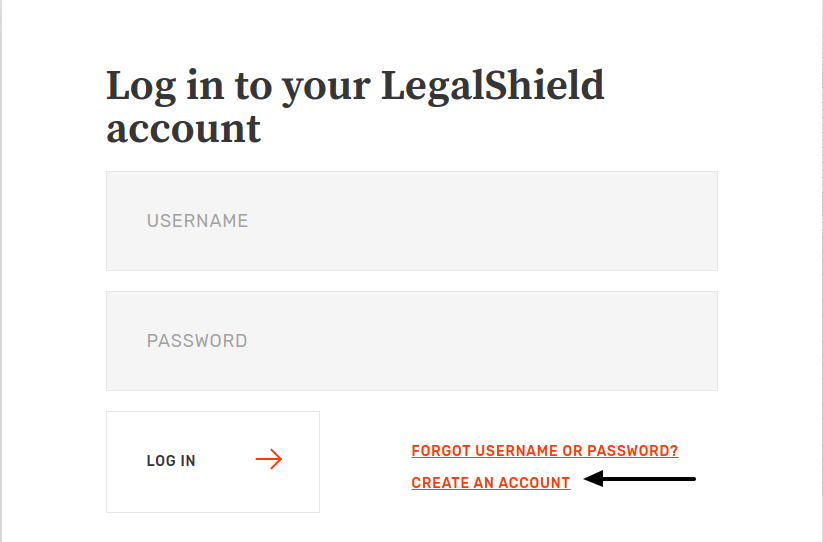Click the orange arrow icon in the Log In button
This screenshot has height=542, width=823.
pos(268,460)
